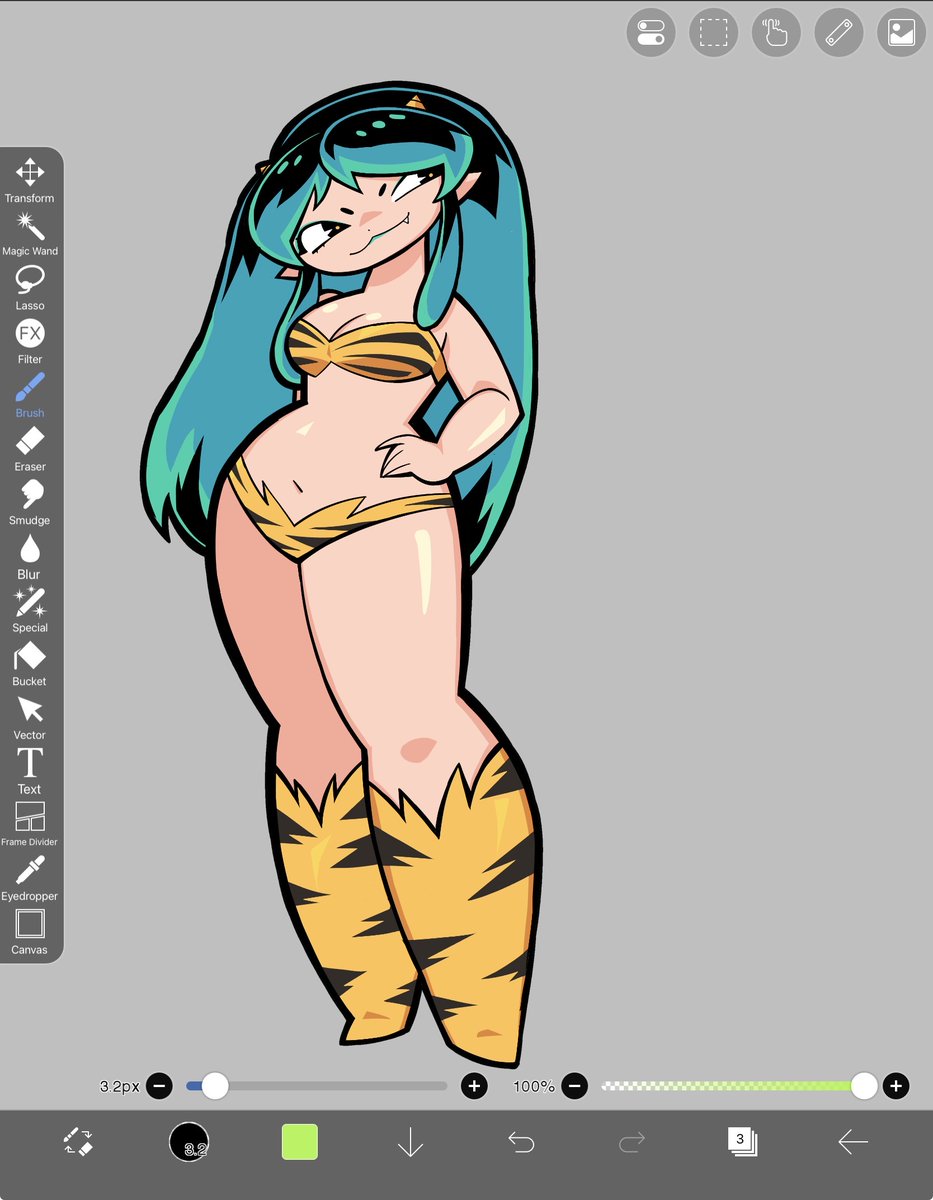Select the Magic Wand tool
This screenshot has height=1200, width=933.
tap(30, 234)
